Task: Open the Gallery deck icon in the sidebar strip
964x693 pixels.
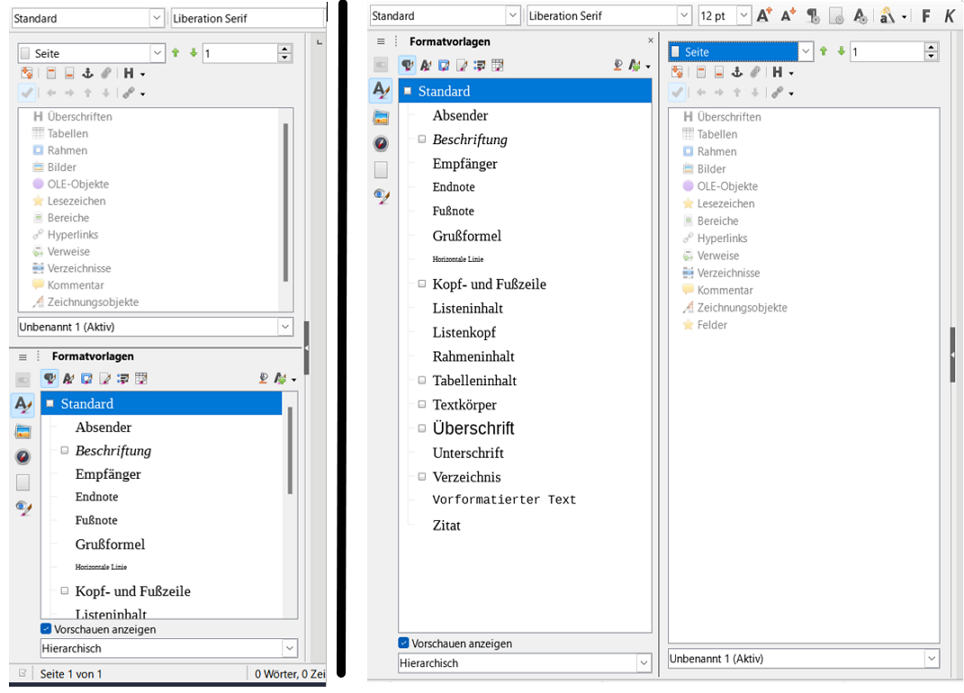Action: (380, 117)
